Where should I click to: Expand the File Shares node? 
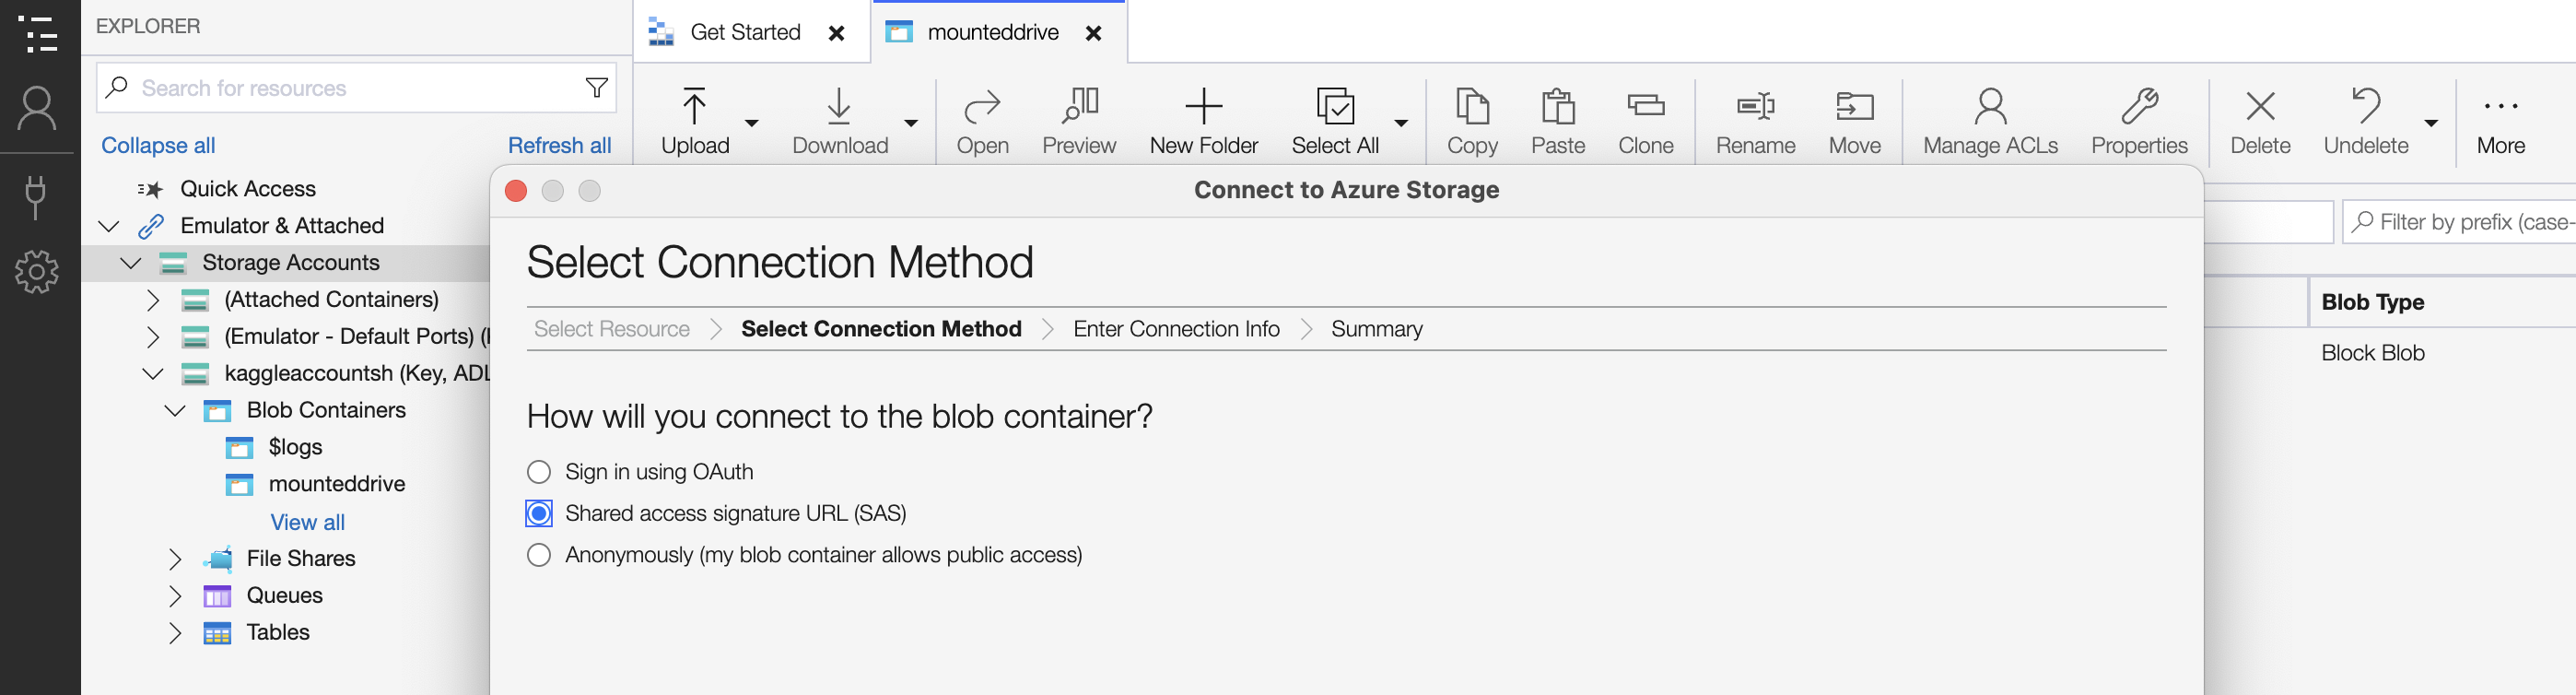pos(175,559)
